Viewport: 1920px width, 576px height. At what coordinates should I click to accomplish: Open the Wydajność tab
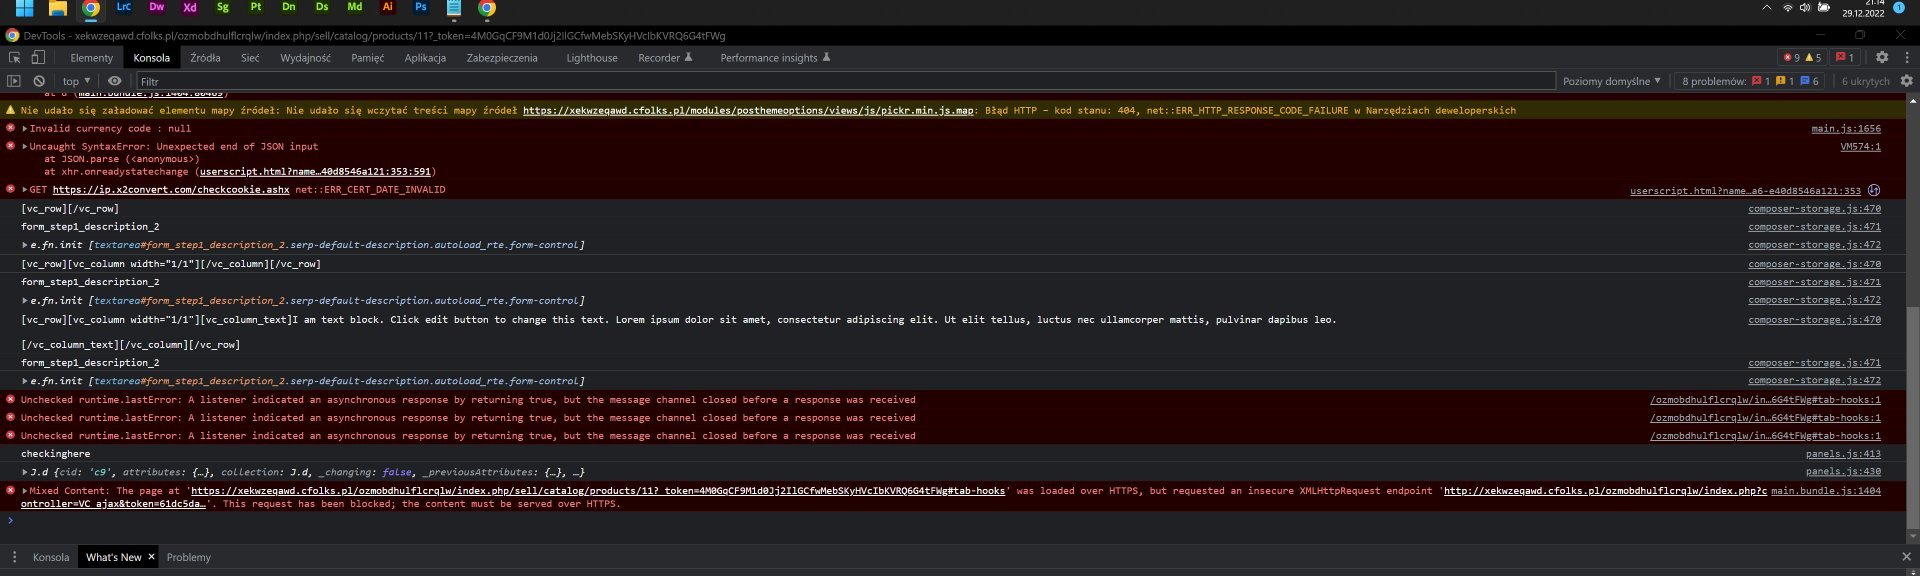305,58
